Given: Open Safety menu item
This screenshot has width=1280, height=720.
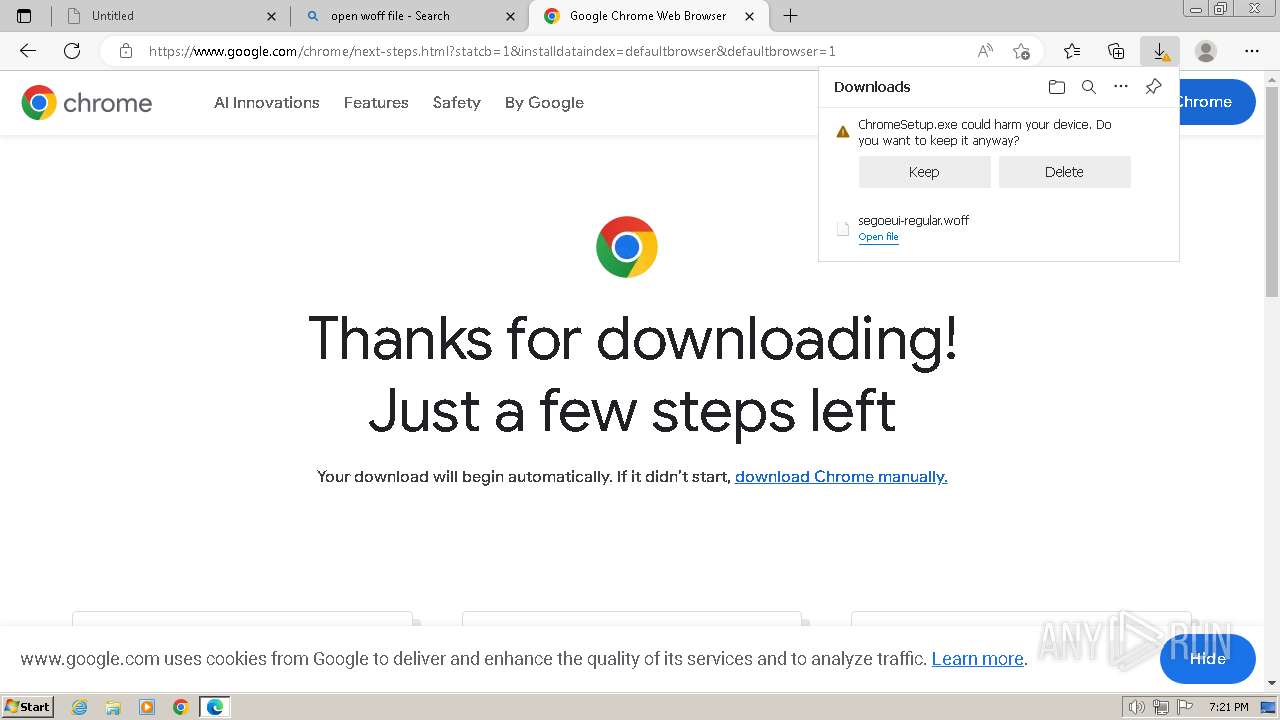Looking at the screenshot, I should 457,102.
